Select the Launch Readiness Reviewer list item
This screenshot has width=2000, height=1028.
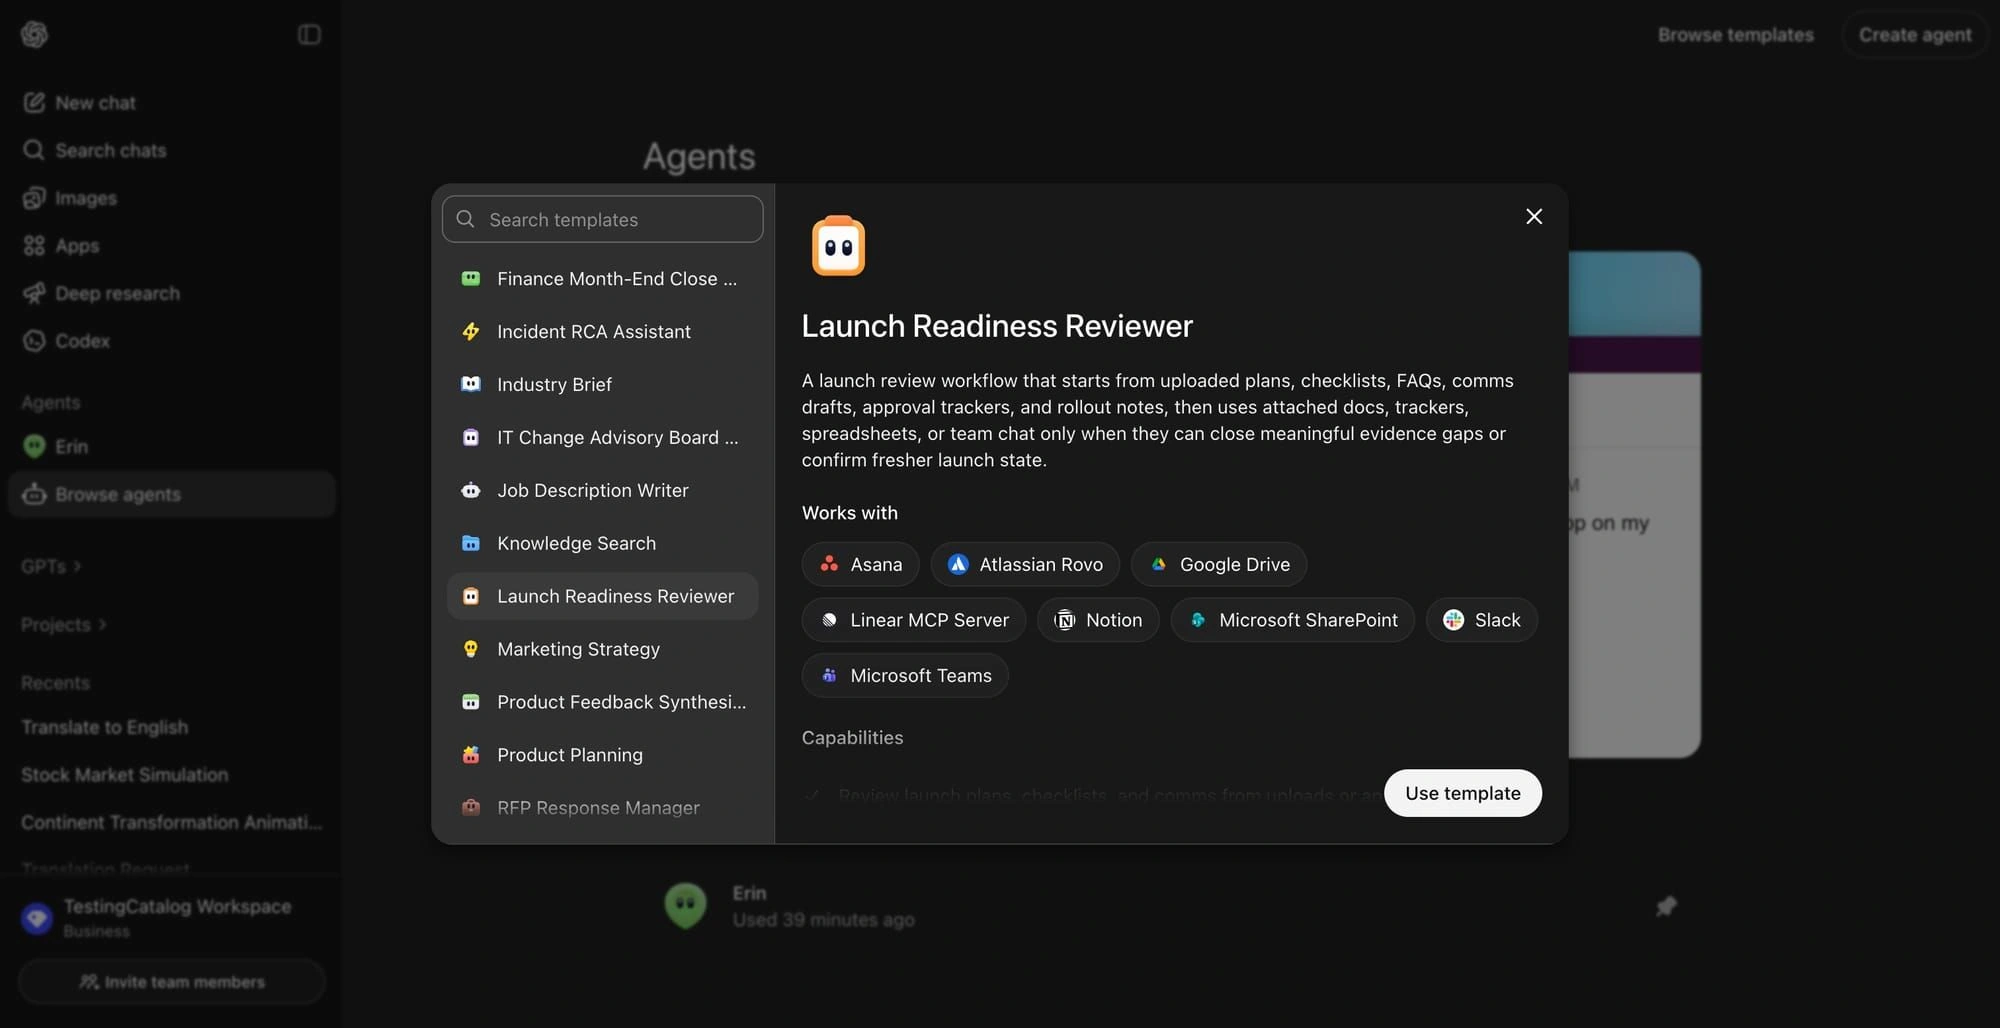coord(602,596)
